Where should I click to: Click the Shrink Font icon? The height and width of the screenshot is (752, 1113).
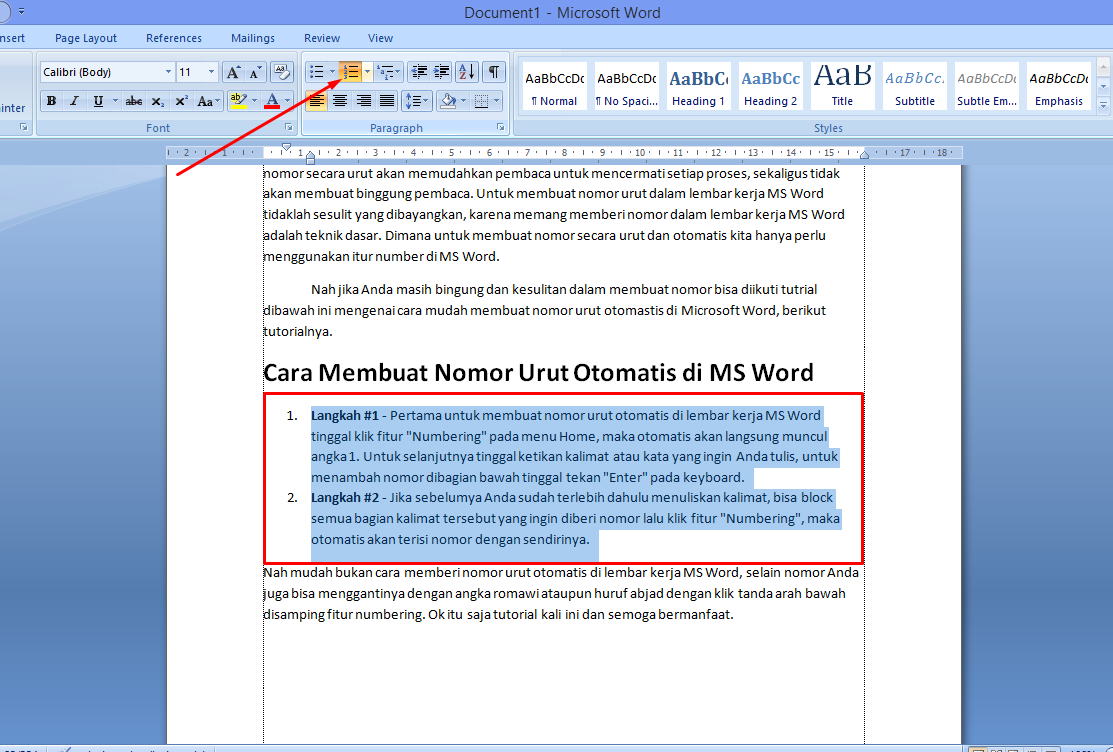click(x=255, y=72)
